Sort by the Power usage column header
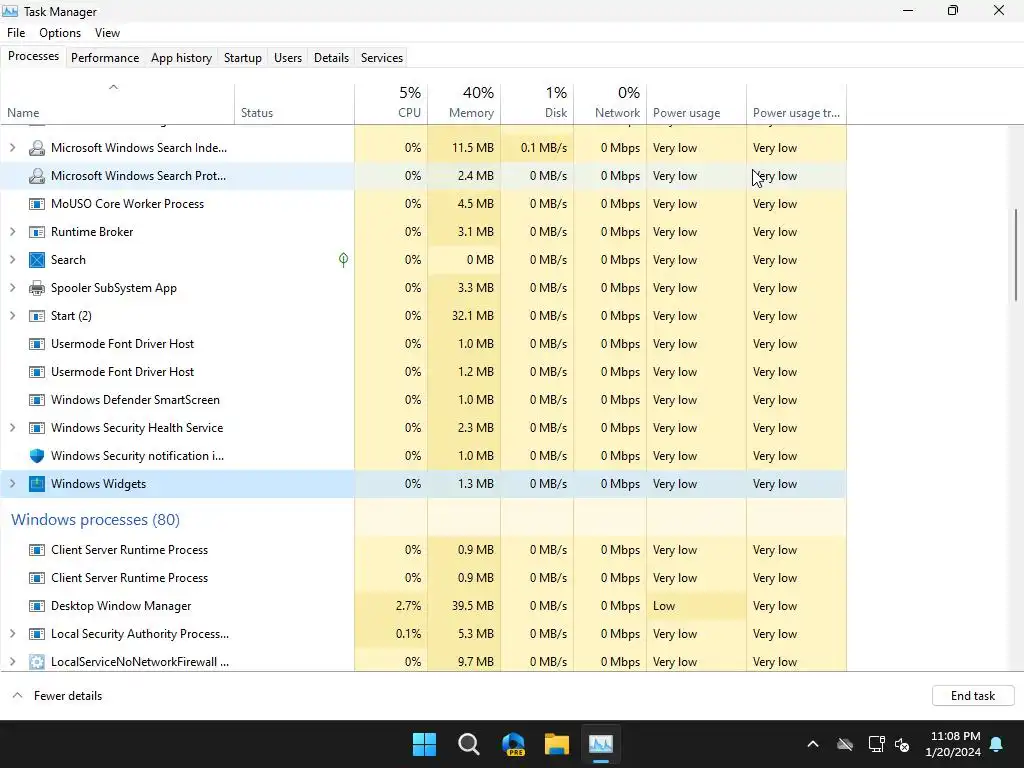 tap(696, 103)
